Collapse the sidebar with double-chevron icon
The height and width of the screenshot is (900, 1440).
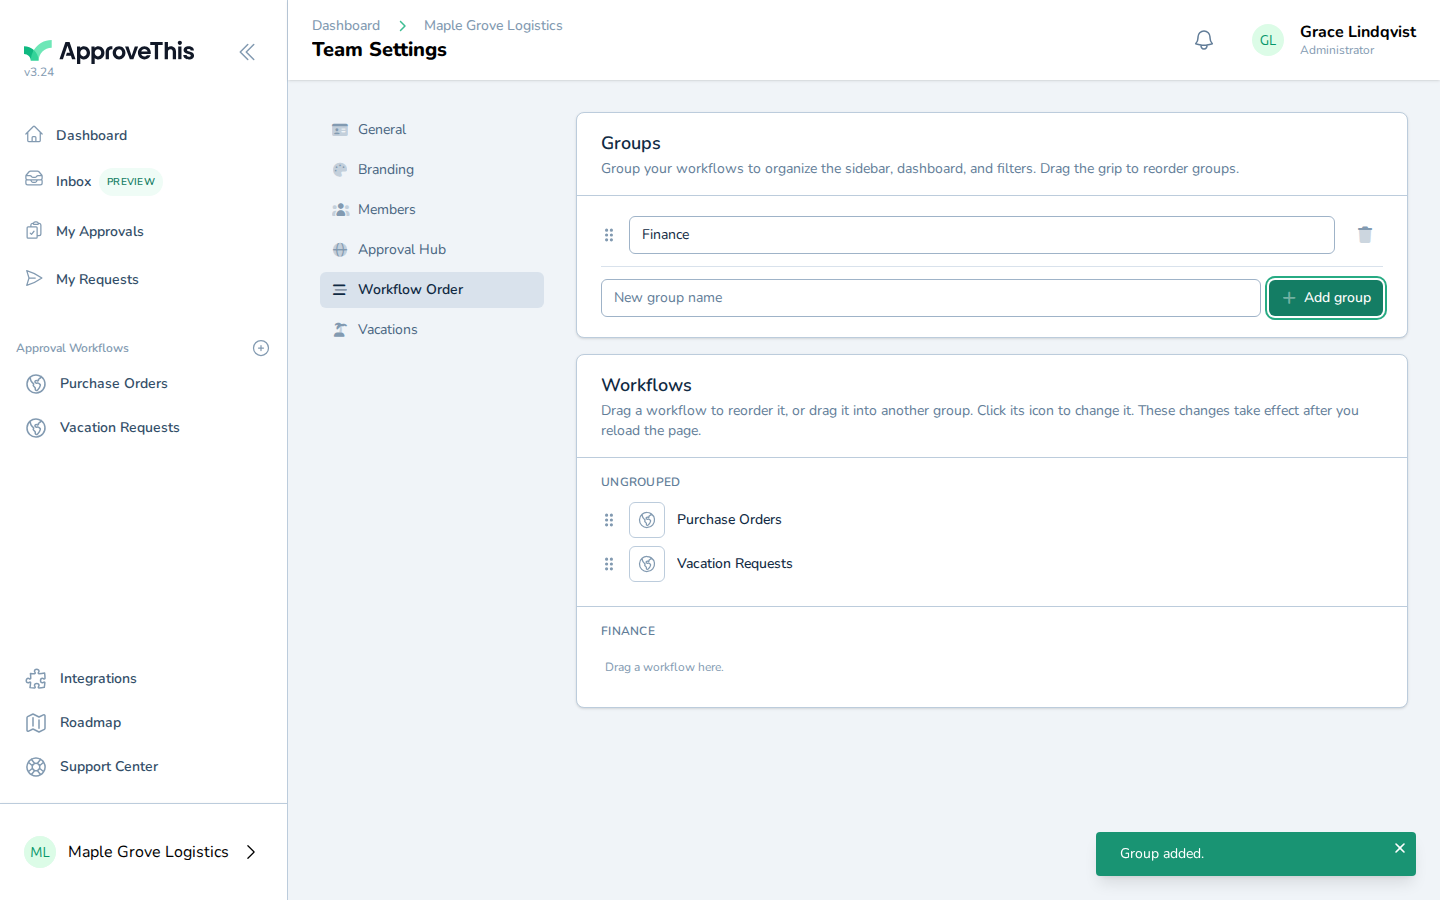pyautogui.click(x=247, y=52)
